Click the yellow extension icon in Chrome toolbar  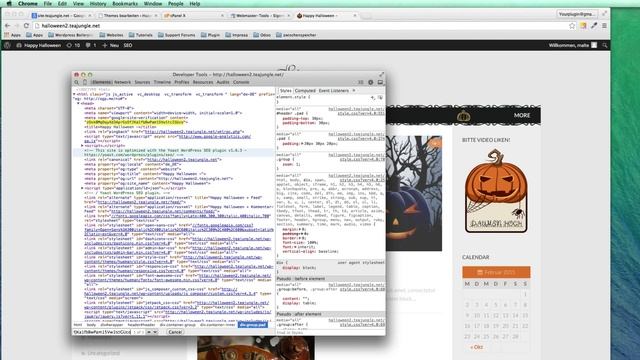coord(583,26)
